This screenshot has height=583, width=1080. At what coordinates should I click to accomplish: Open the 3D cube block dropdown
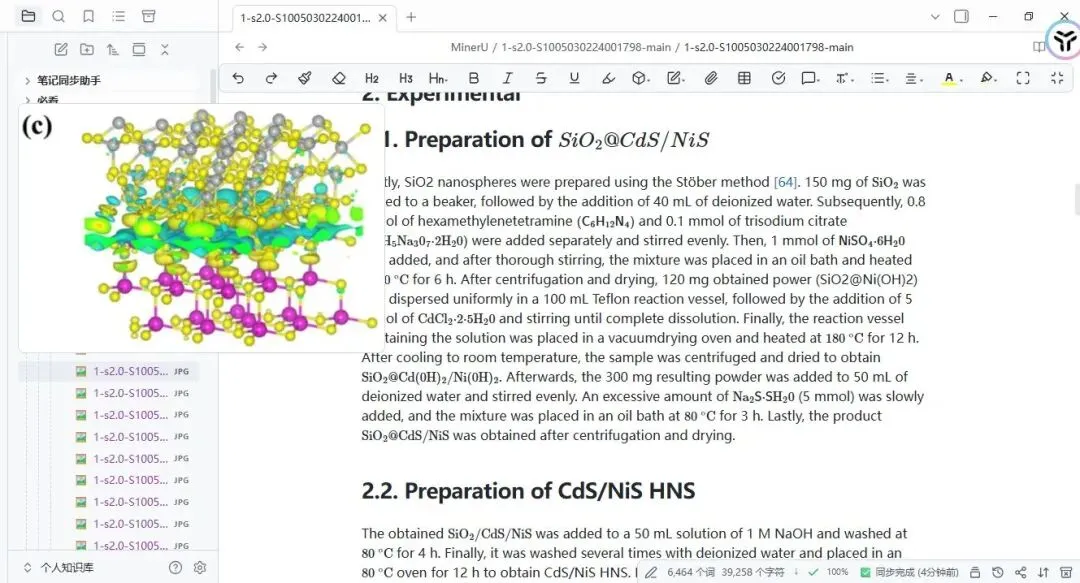pyautogui.click(x=641, y=79)
